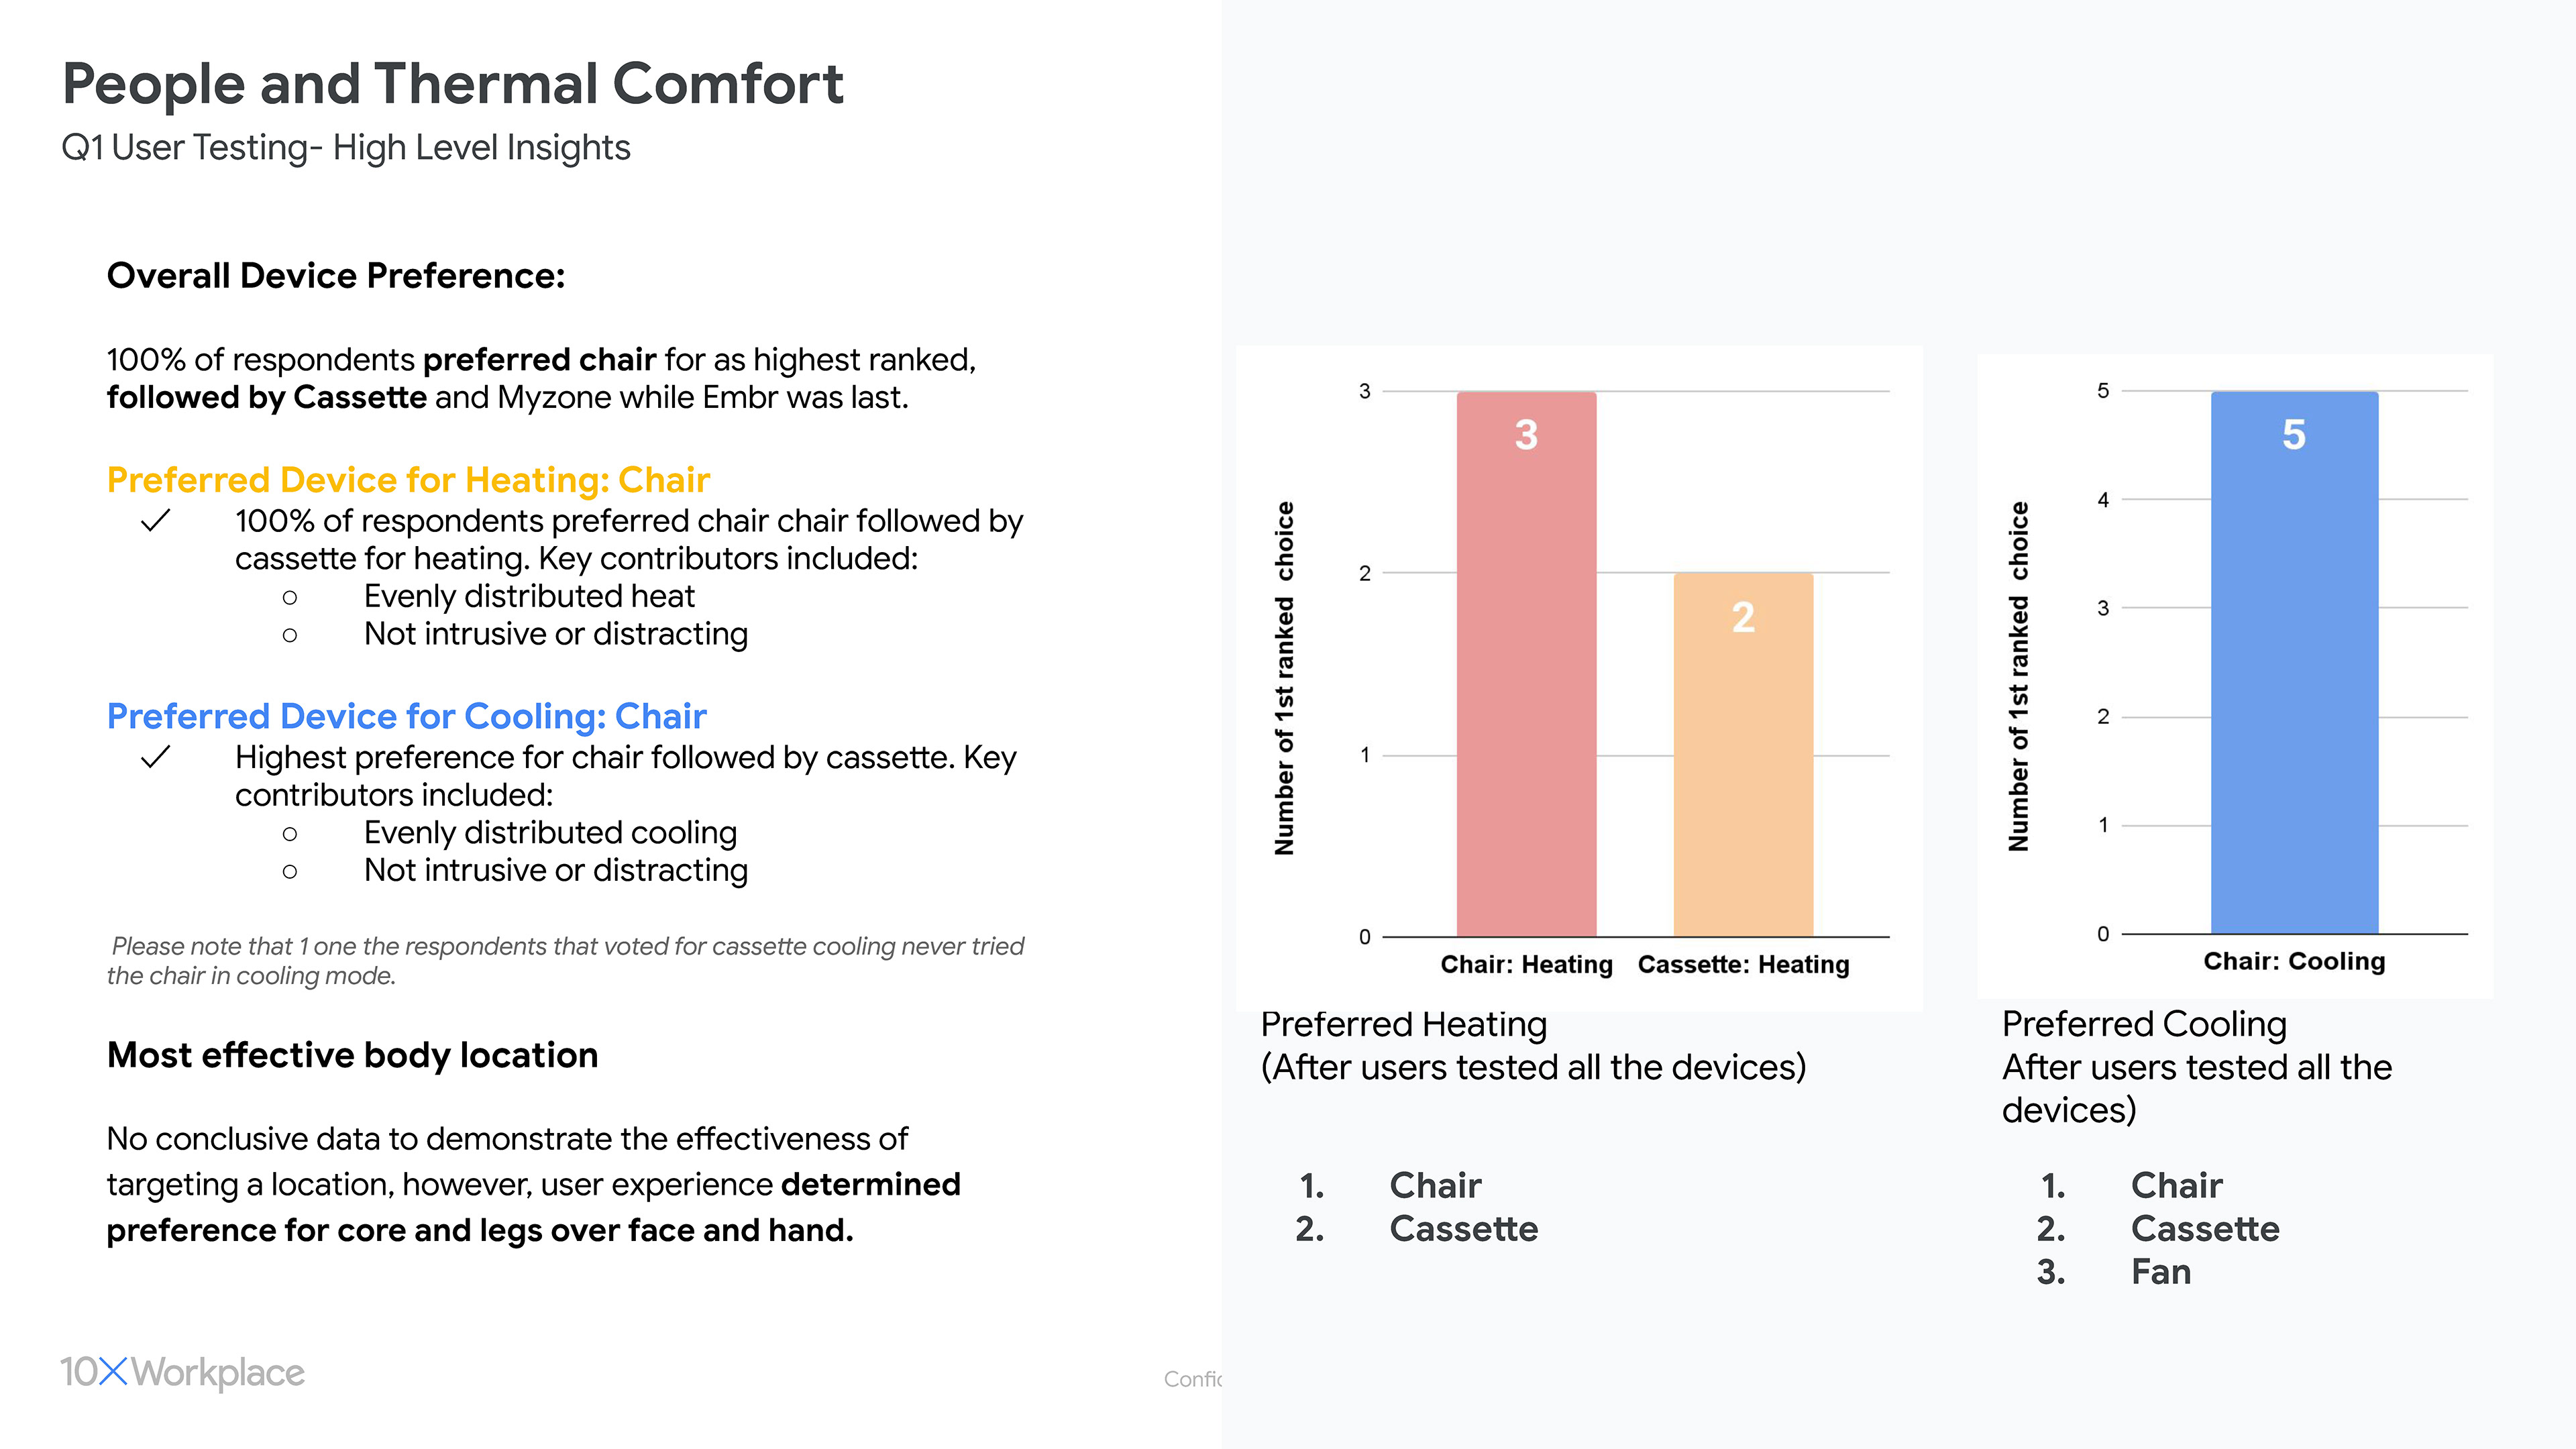Select the orange Cassette: Heating bar
Image resolution: width=2576 pixels, height=1449 pixels.
(1742, 760)
